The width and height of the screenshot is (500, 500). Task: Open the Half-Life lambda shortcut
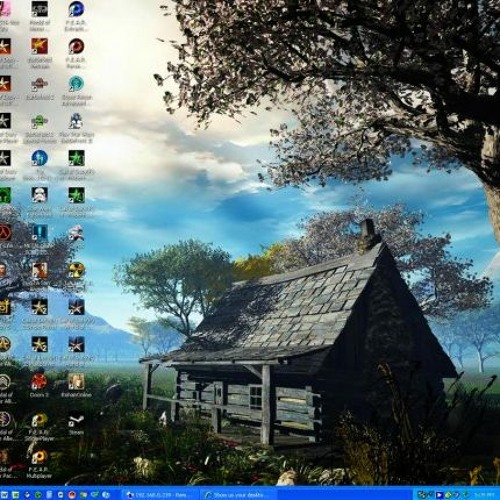pos(5,232)
